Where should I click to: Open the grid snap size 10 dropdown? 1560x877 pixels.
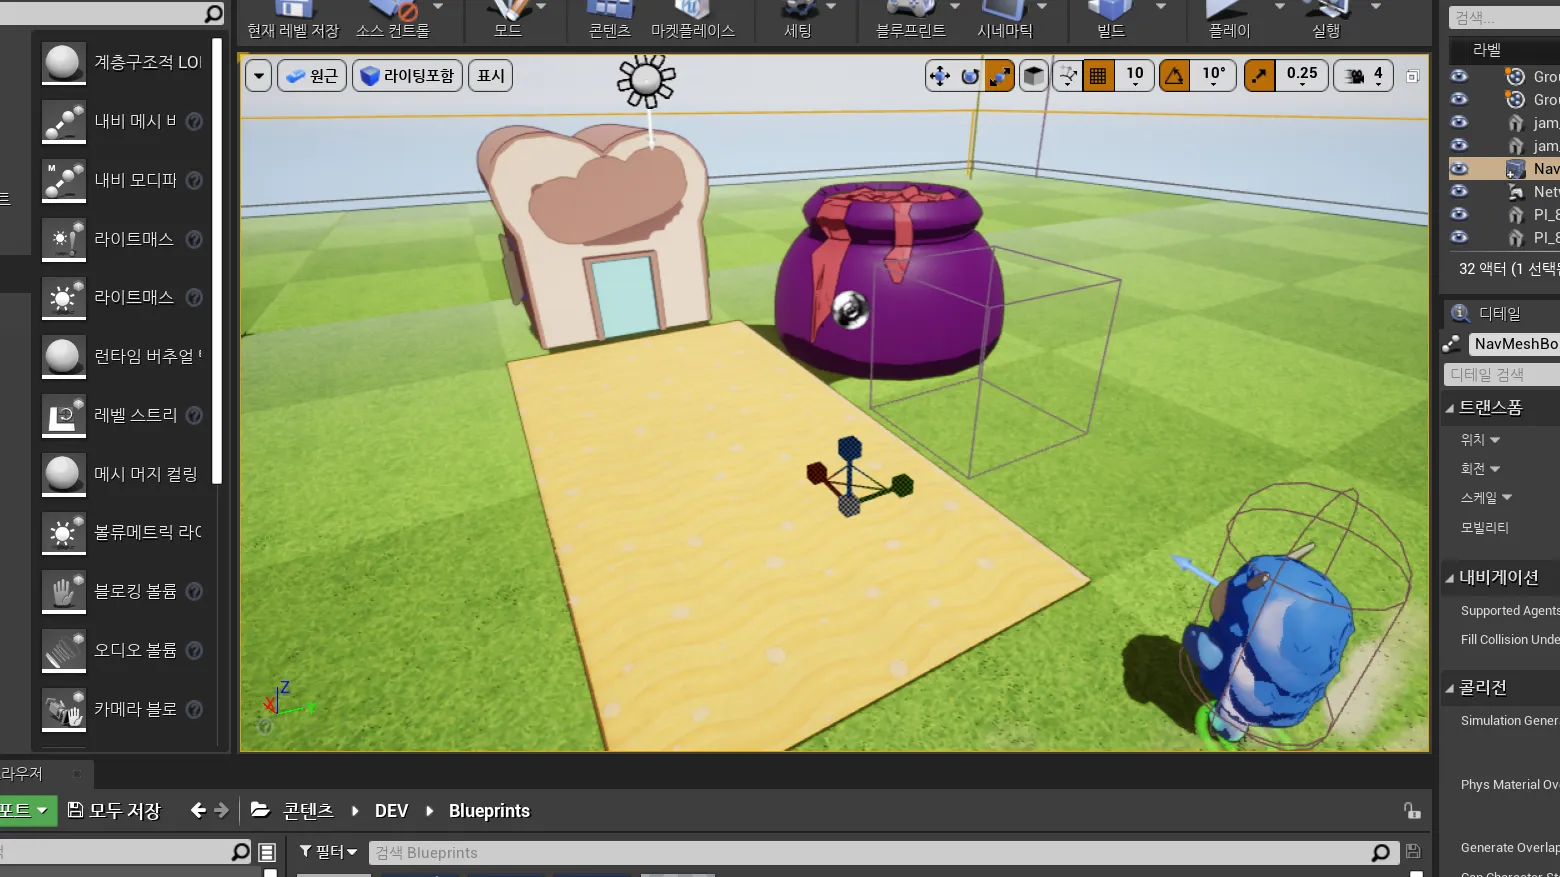(1135, 76)
